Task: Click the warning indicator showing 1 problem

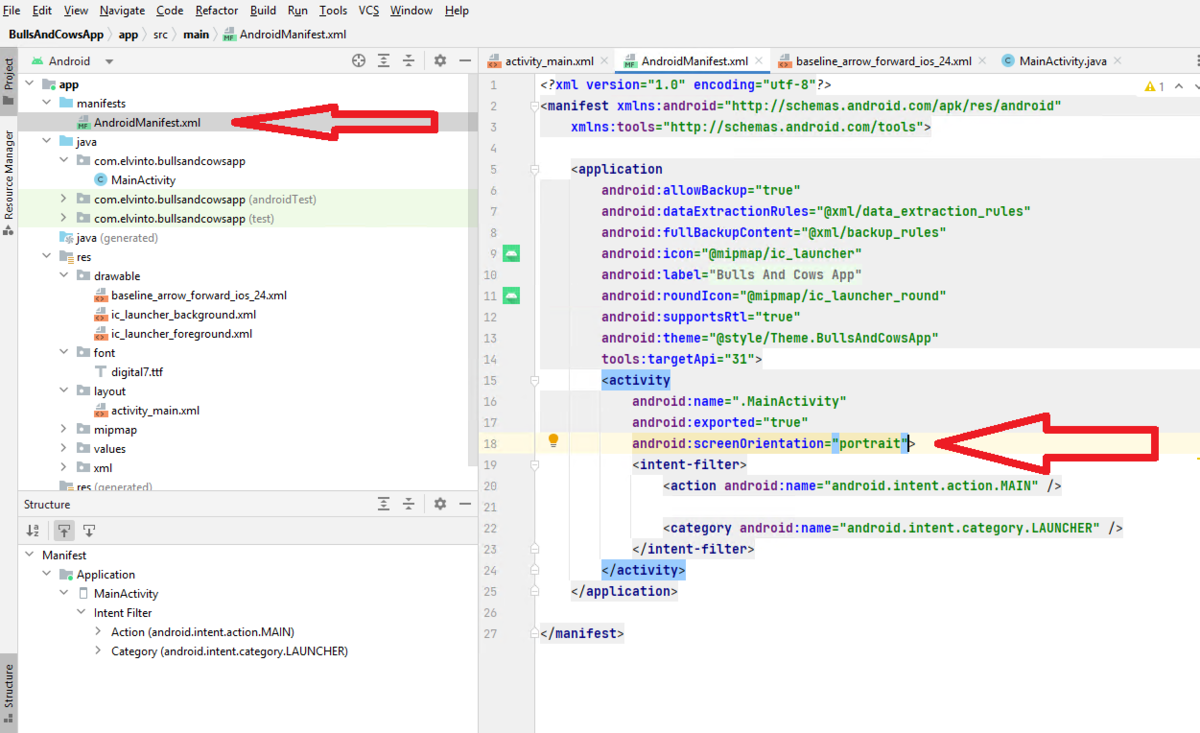Action: point(1154,86)
